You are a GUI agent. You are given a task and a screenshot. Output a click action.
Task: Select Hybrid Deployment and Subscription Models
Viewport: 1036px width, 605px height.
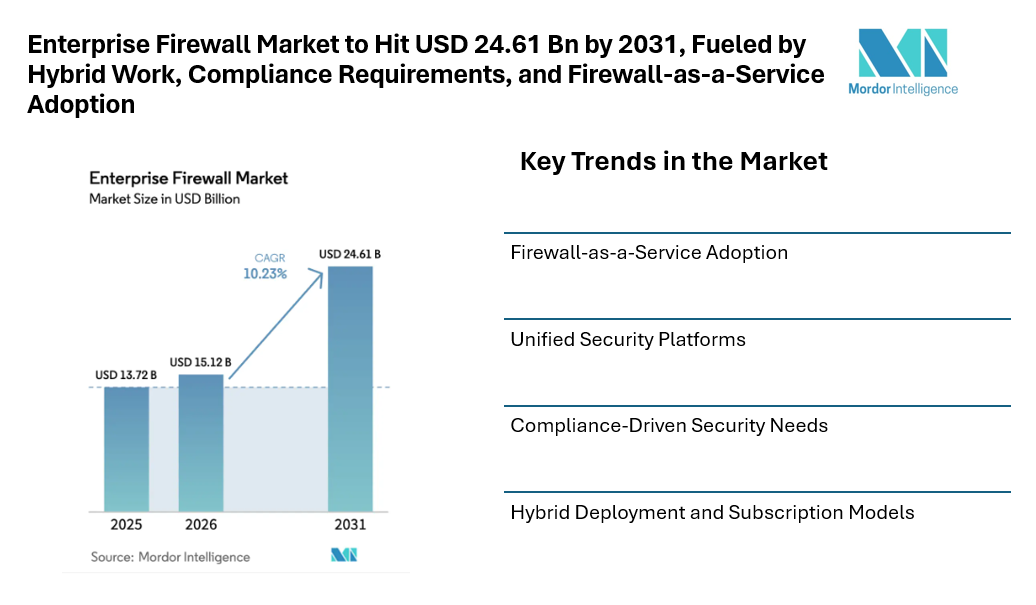[712, 513]
